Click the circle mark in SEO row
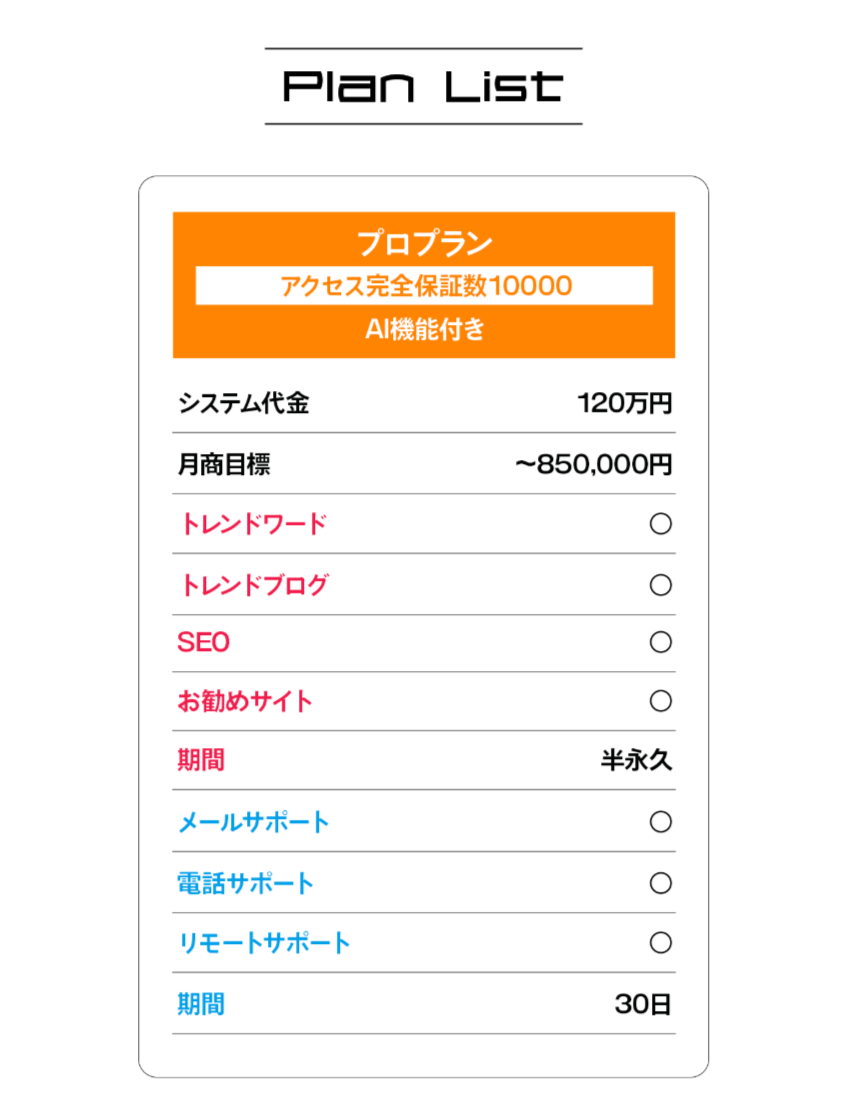Image resolution: width=847 pixels, height=1094 pixels. (x=660, y=642)
